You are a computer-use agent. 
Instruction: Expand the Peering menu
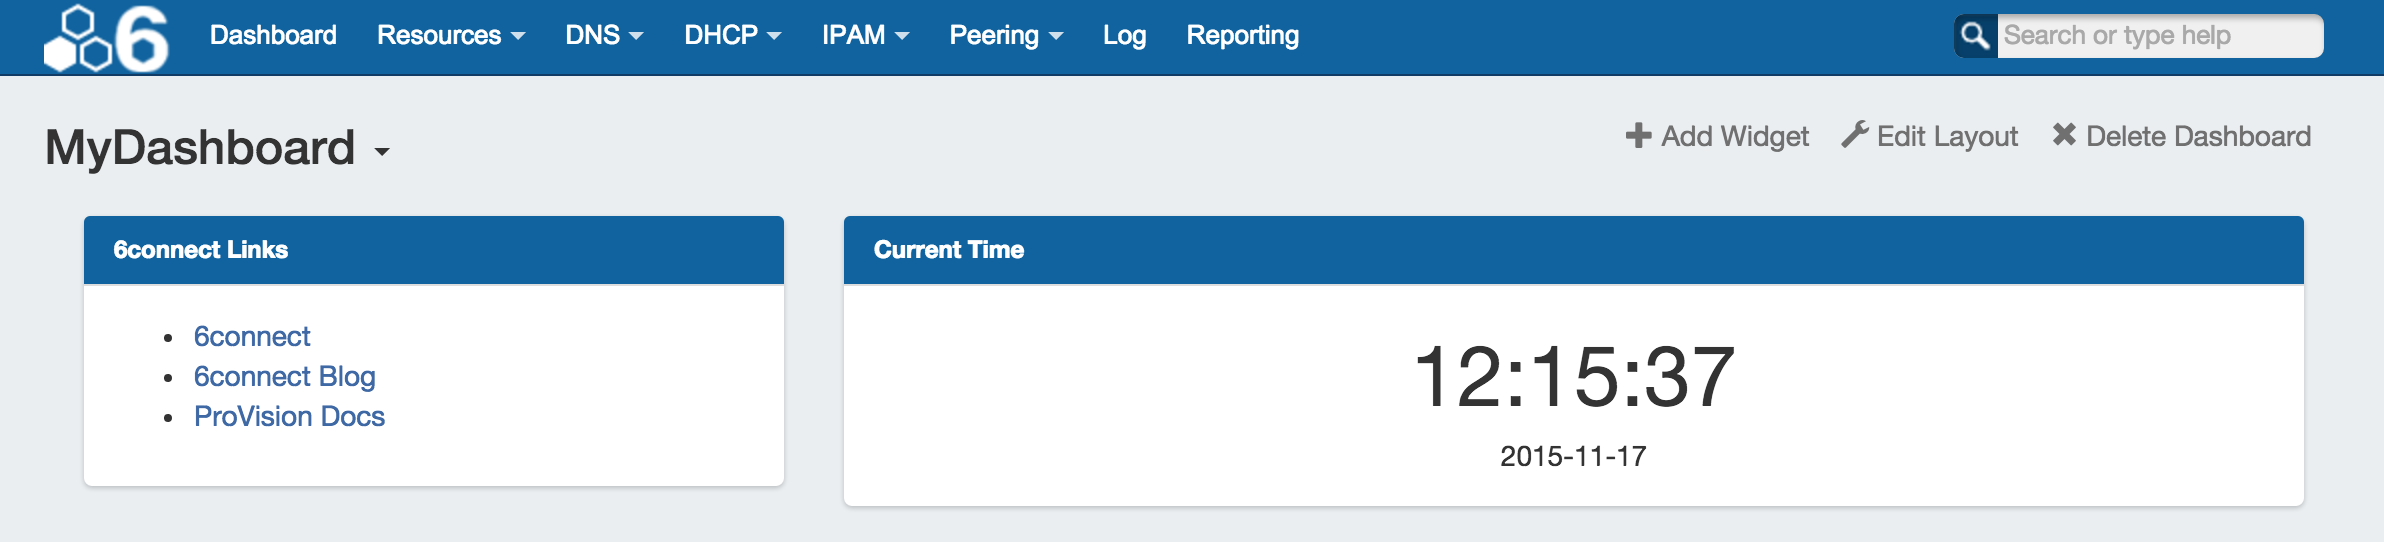point(1005,36)
